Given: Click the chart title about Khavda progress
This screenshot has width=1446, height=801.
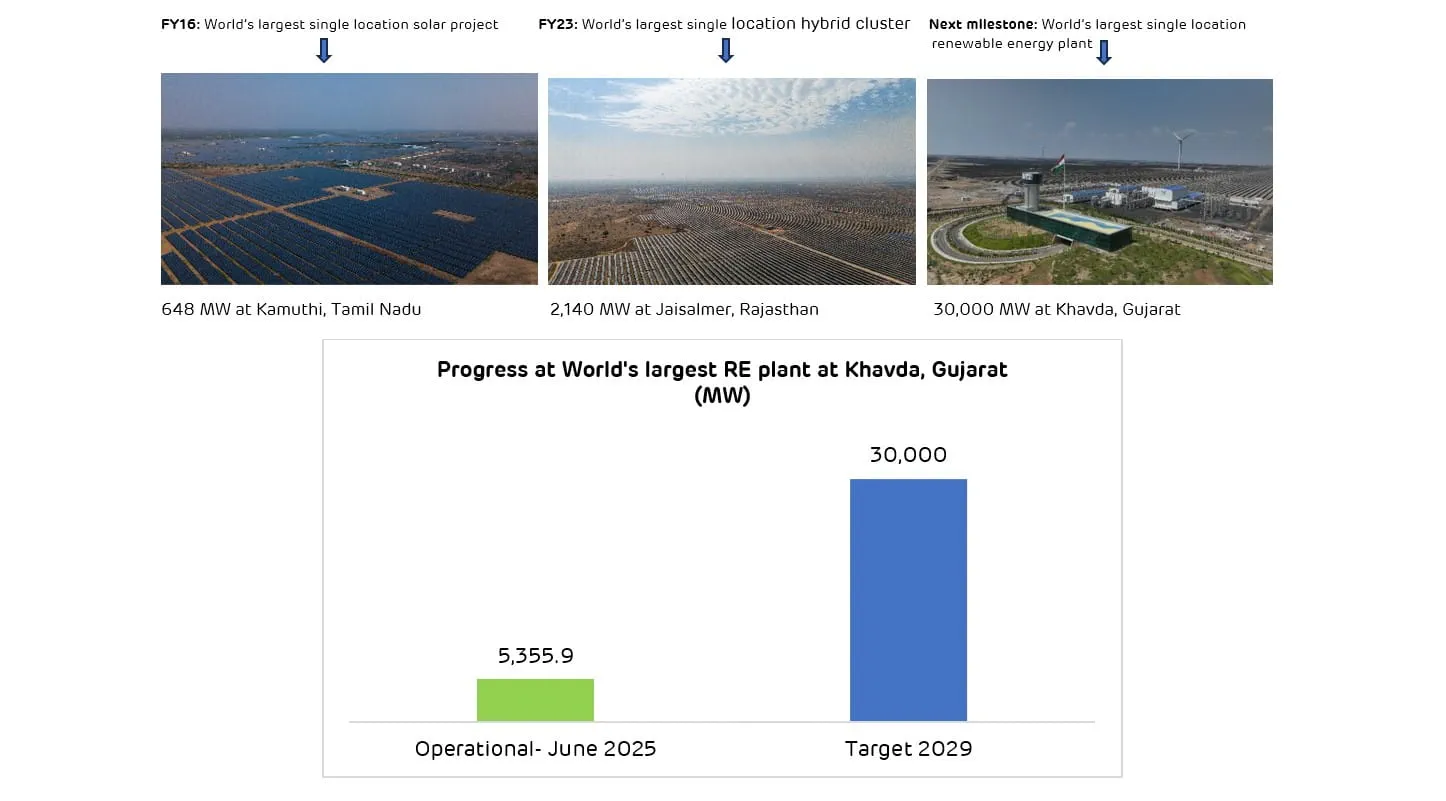Looking at the screenshot, I should click(x=722, y=382).
